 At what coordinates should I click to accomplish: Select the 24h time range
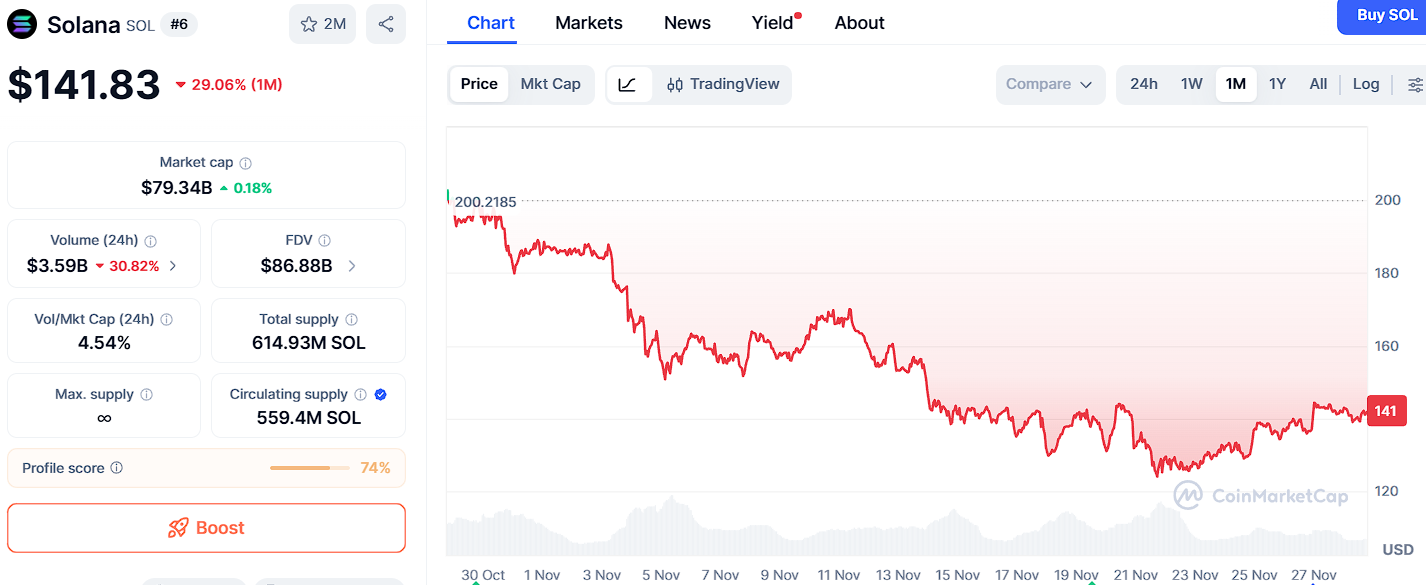1143,84
